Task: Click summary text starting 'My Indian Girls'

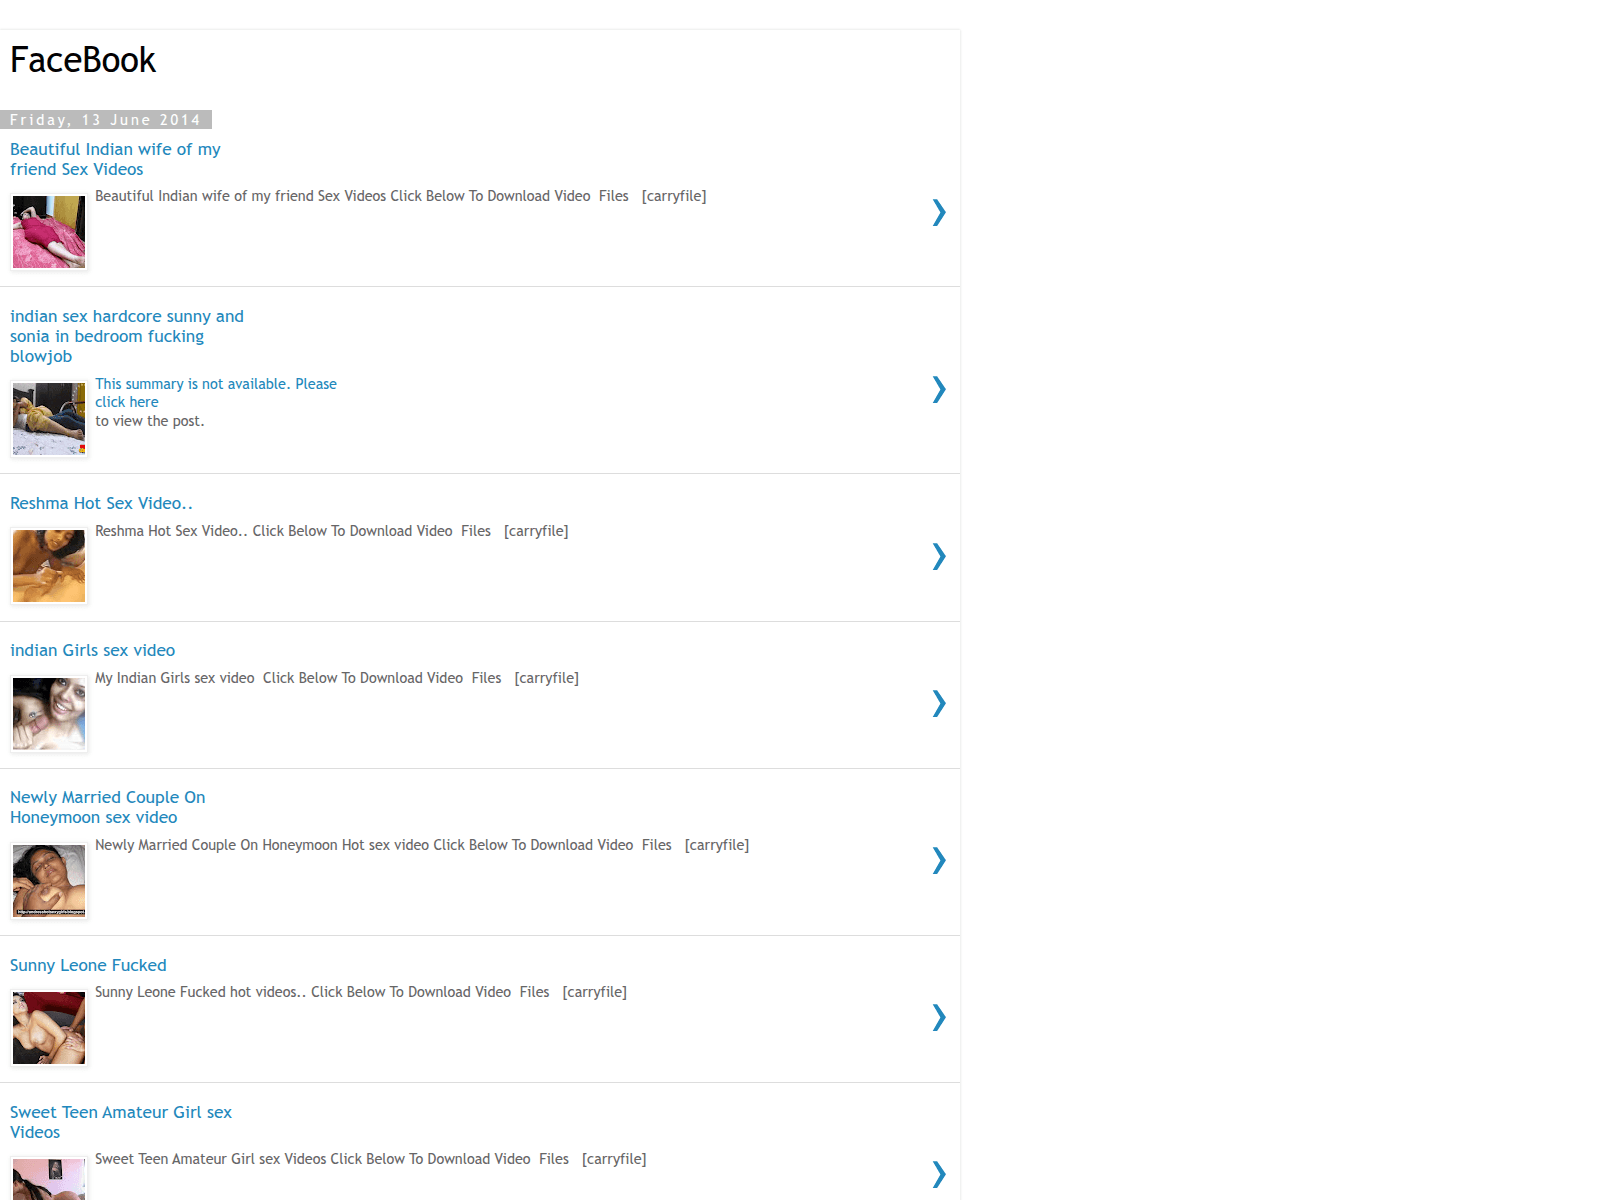Action: click(337, 678)
